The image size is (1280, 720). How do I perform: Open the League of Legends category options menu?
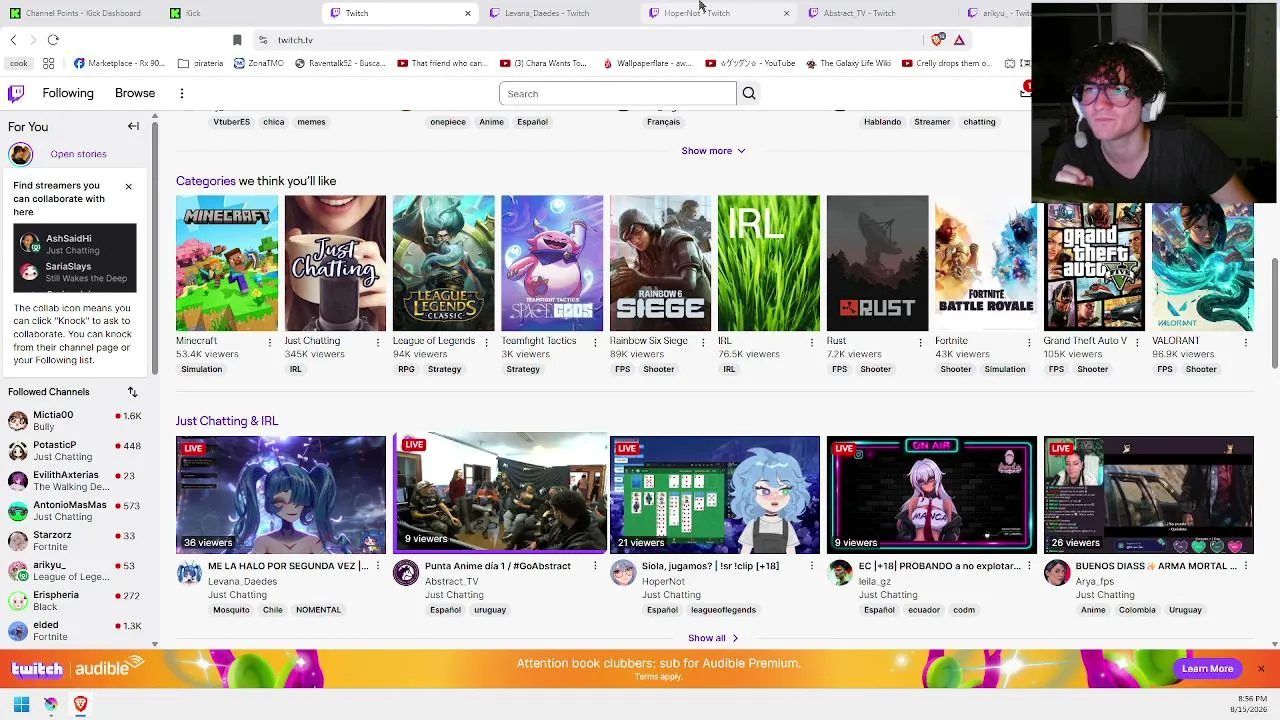click(x=486, y=342)
